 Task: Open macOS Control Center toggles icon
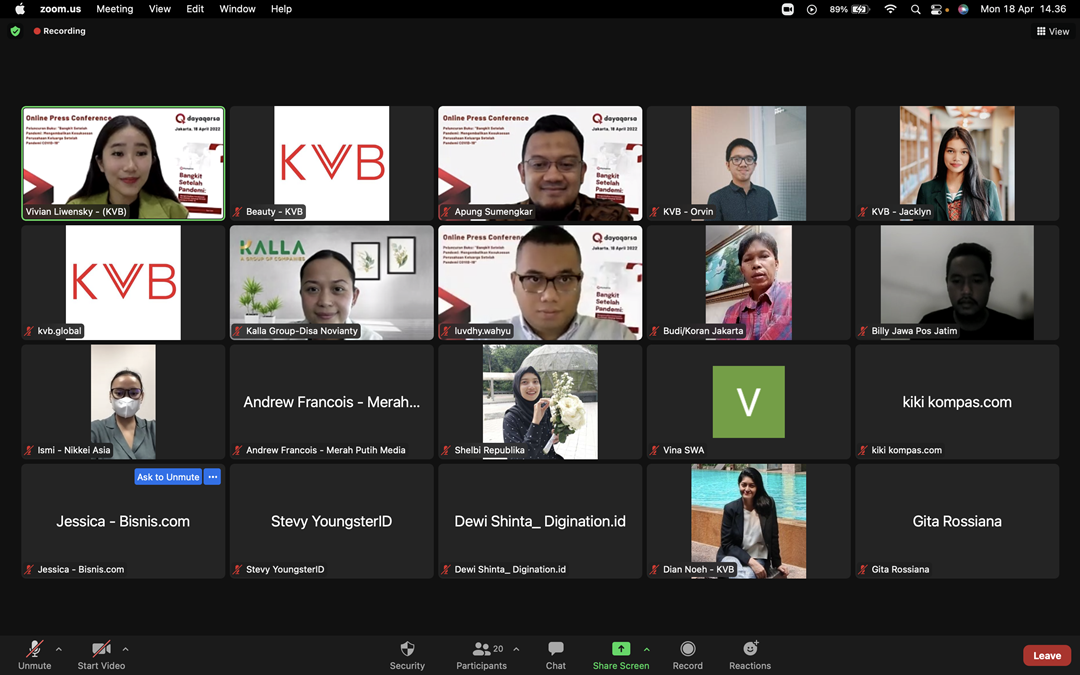[x=937, y=9]
